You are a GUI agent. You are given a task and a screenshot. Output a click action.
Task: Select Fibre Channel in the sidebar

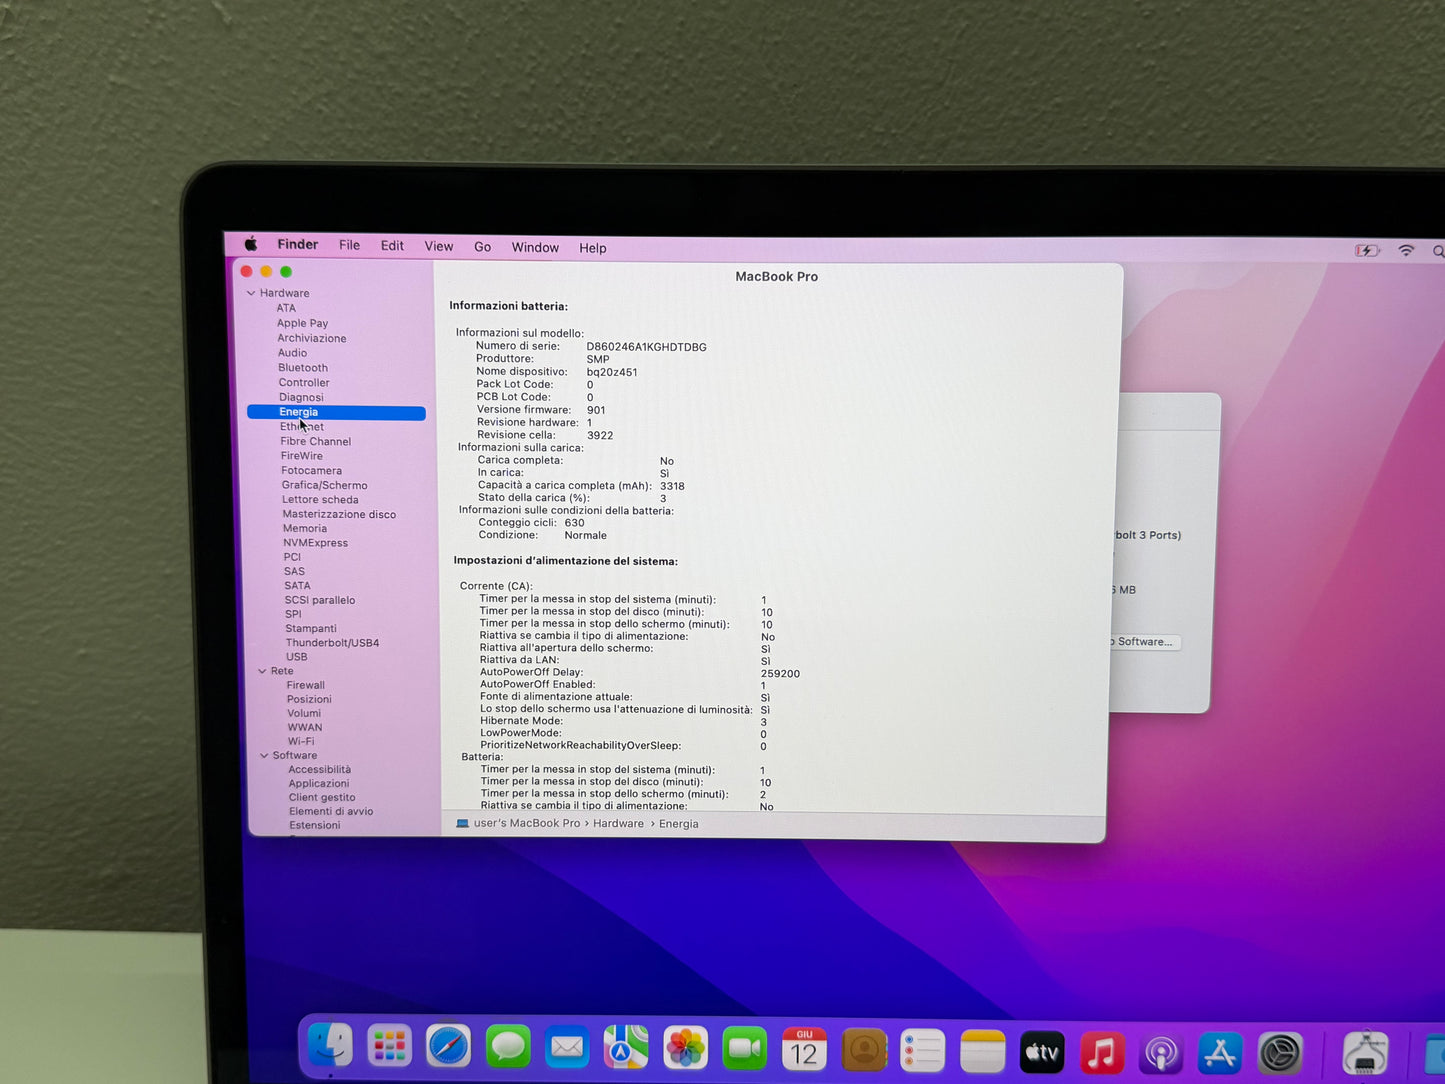[x=315, y=441]
